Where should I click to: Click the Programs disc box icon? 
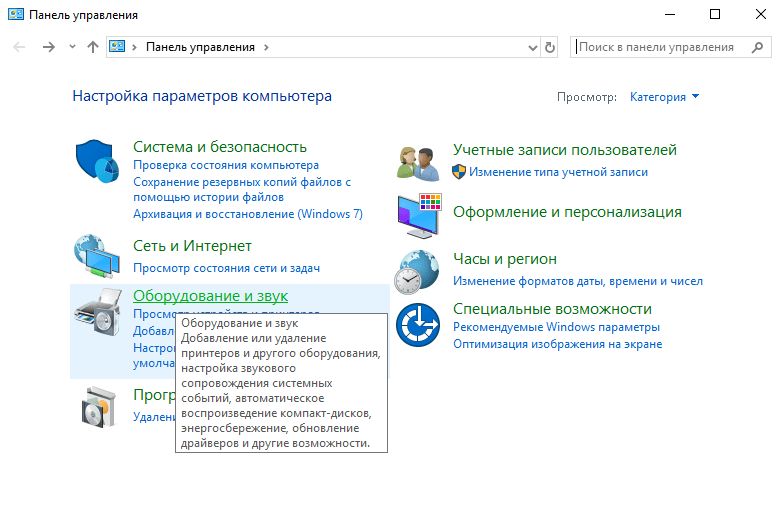pos(98,406)
